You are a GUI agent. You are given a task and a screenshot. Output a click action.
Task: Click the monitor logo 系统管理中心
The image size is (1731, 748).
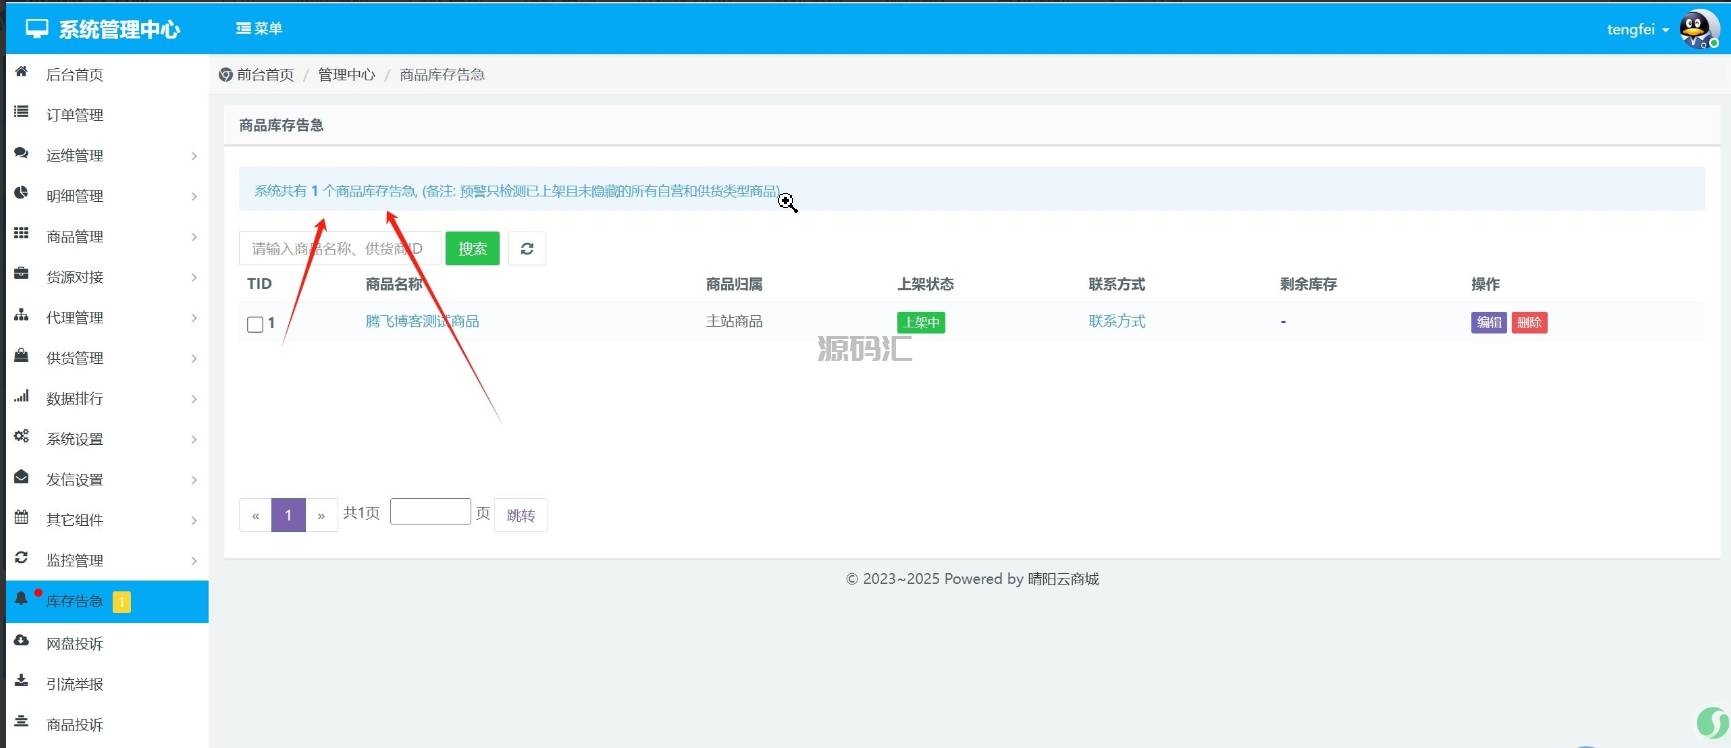[x=102, y=29]
